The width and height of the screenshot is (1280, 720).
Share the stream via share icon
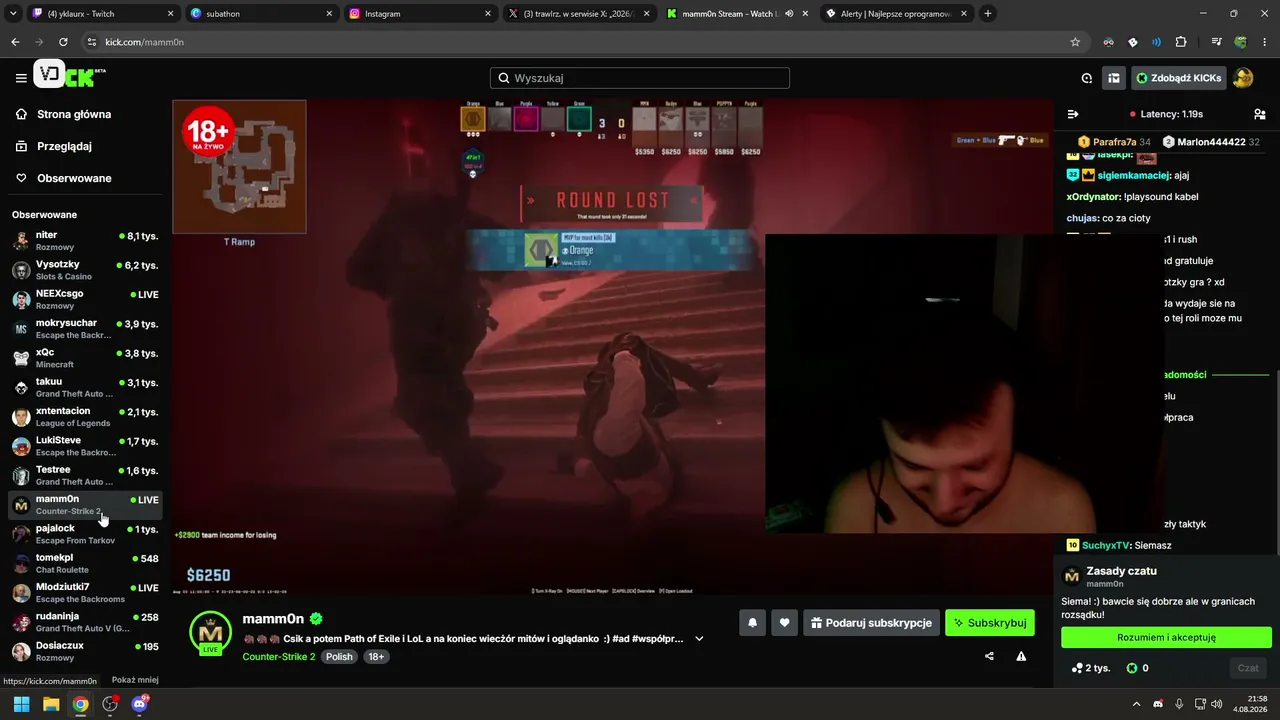click(x=989, y=657)
